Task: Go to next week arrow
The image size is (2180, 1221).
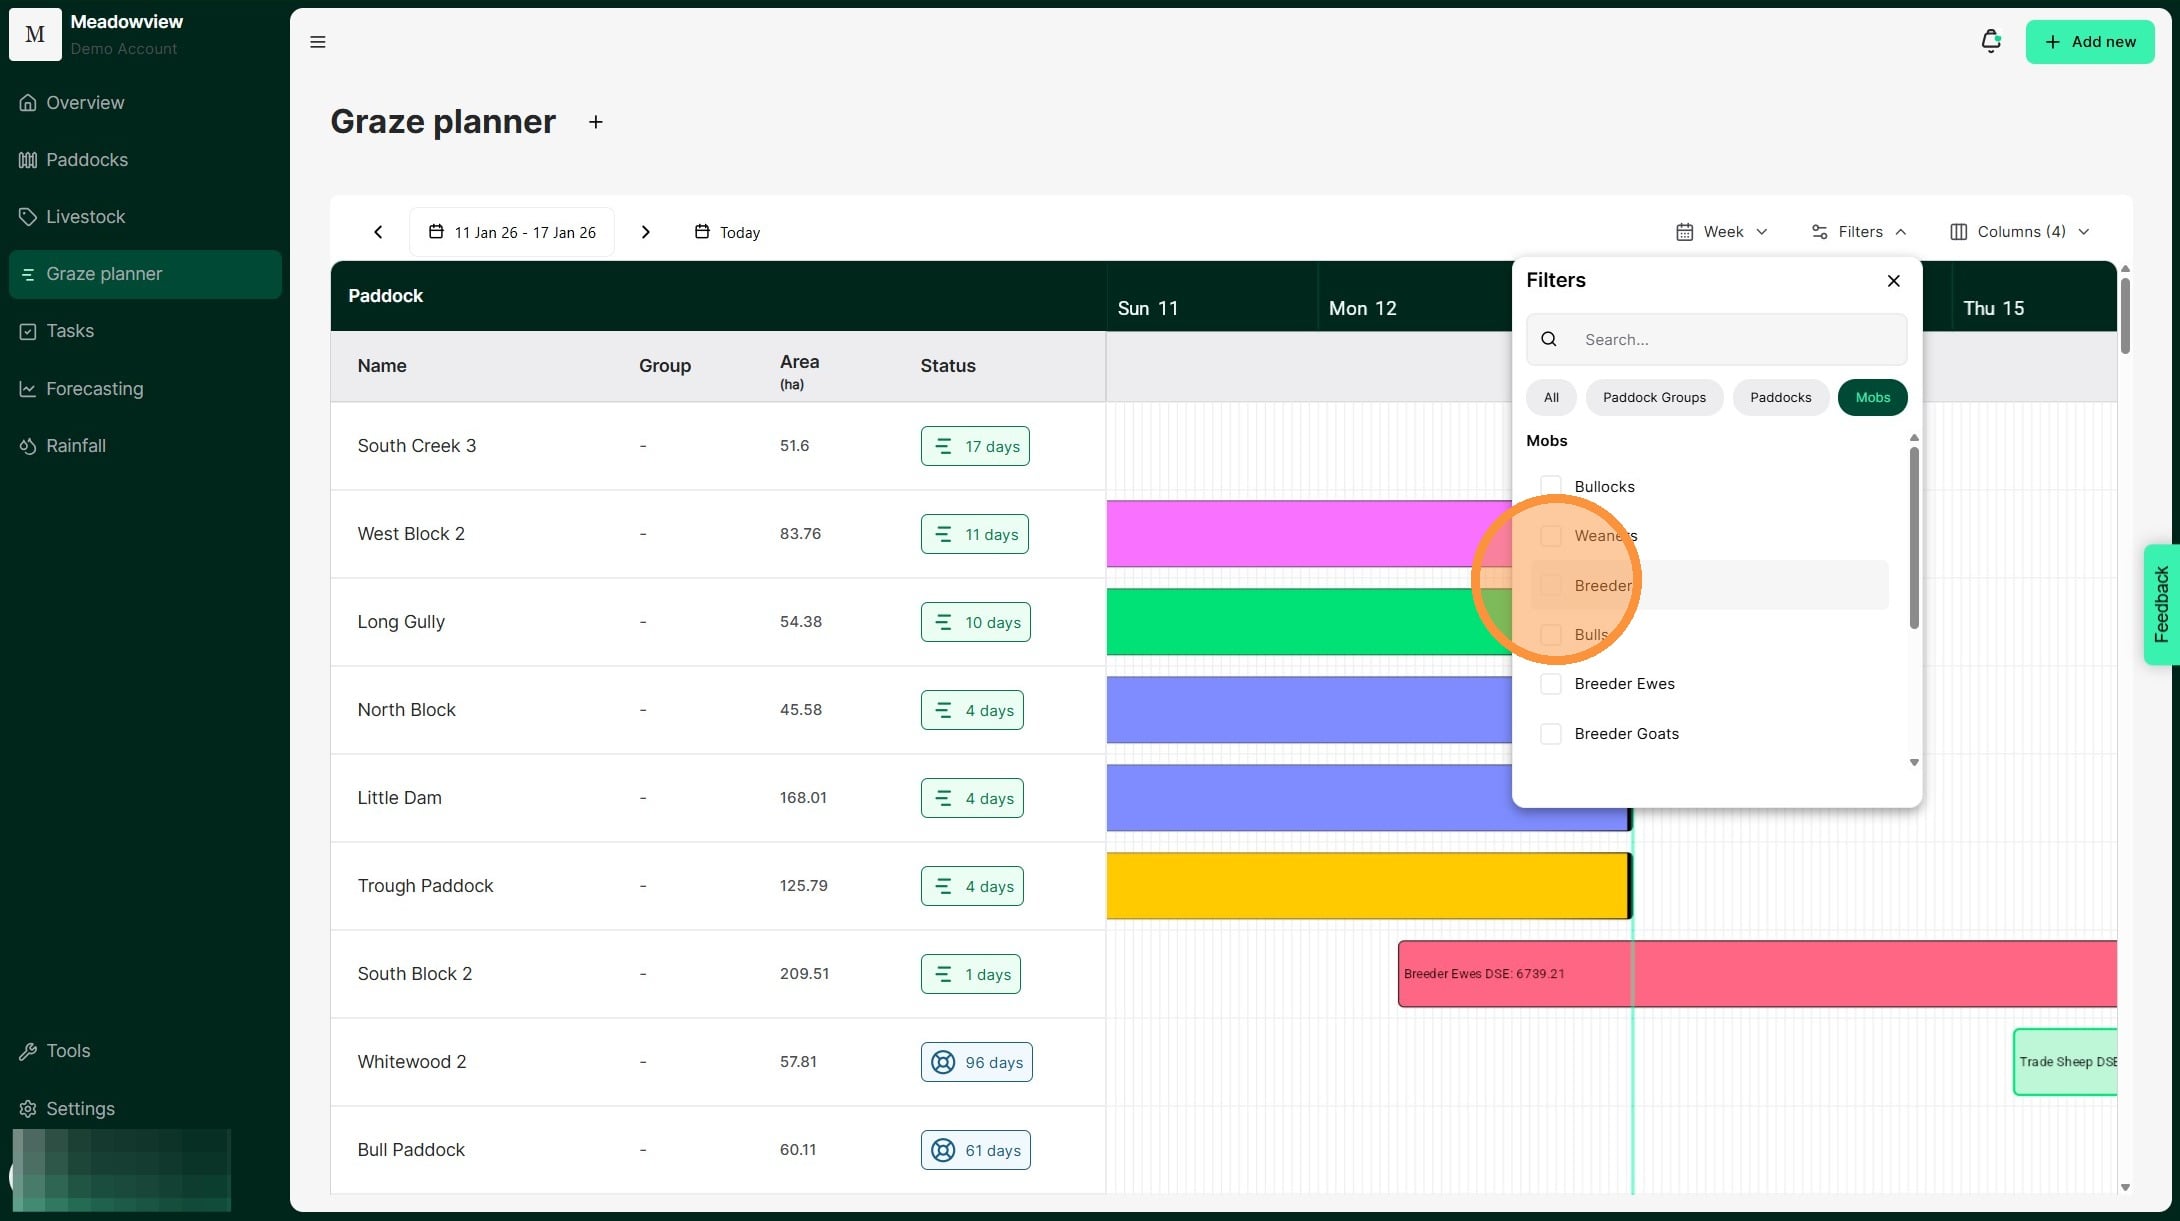Action: click(646, 232)
